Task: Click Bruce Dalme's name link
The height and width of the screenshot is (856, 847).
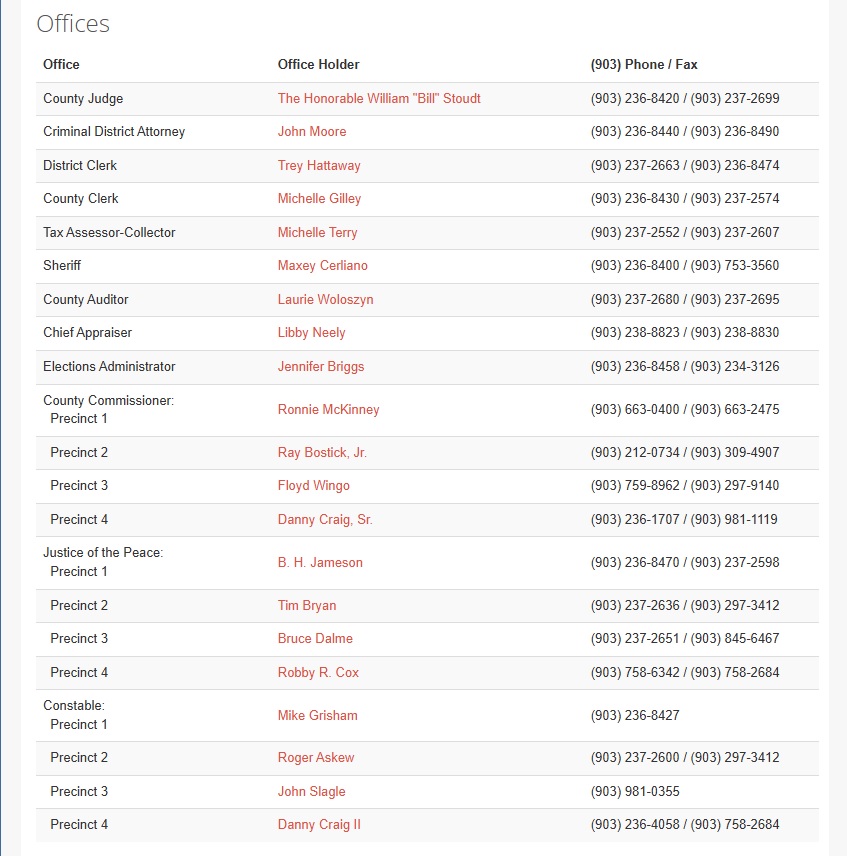Action: pos(315,638)
